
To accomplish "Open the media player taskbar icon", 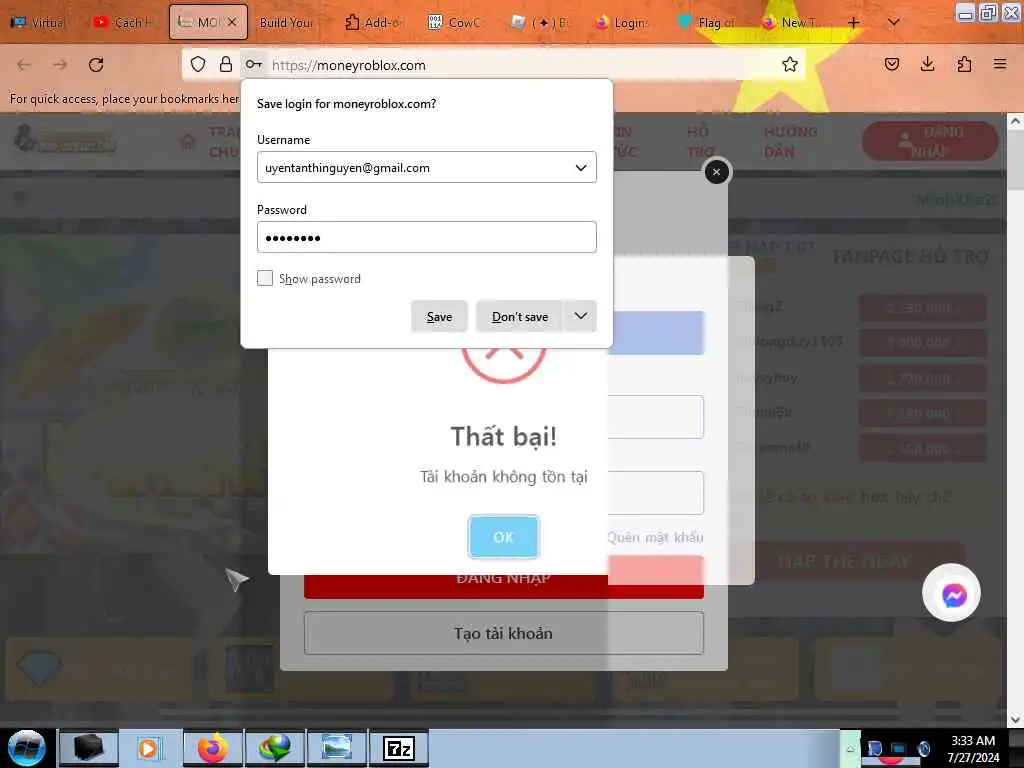I will pos(150,748).
